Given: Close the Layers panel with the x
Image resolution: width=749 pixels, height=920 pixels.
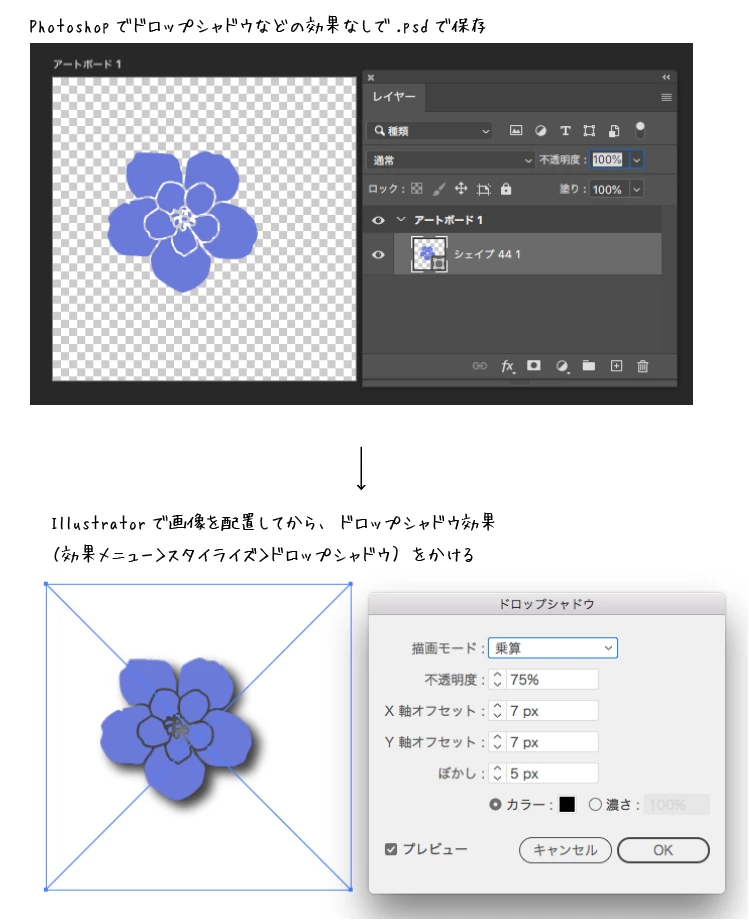Looking at the screenshot, I should [371, 77].
